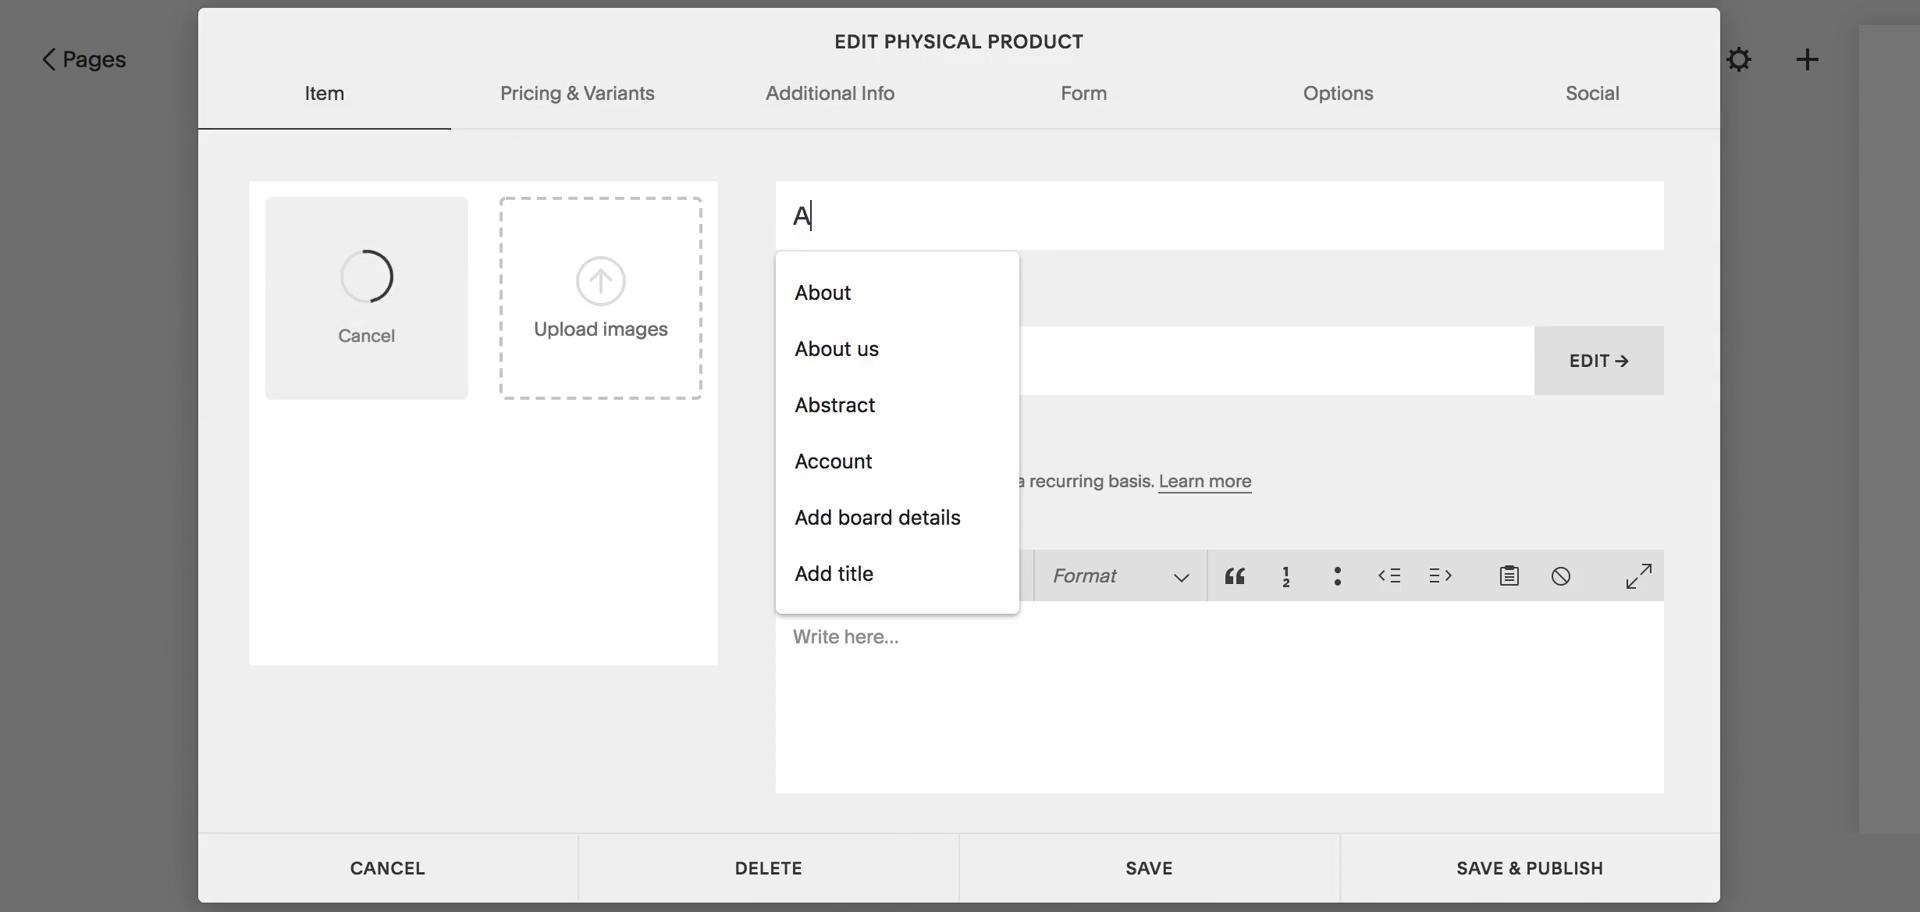Click the upload arrow icon
Image resolution: width=1920 pixels, height=912 pixels.
[x=601, y=281]
